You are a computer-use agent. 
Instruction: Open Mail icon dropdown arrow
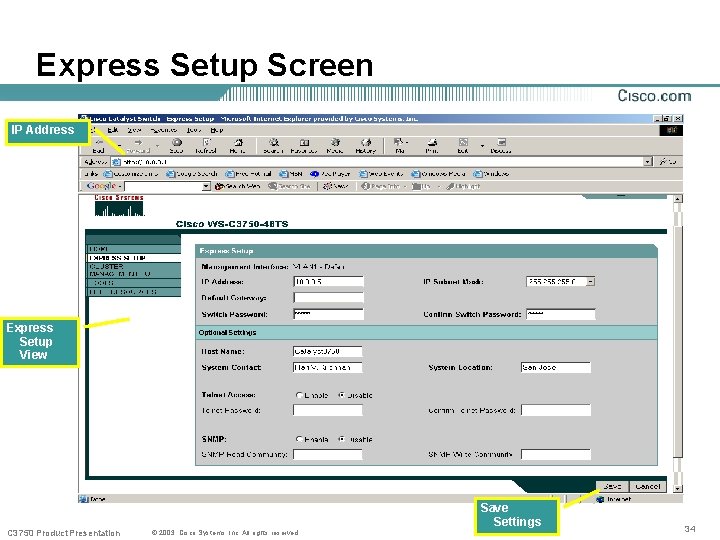tap(407, 142)
